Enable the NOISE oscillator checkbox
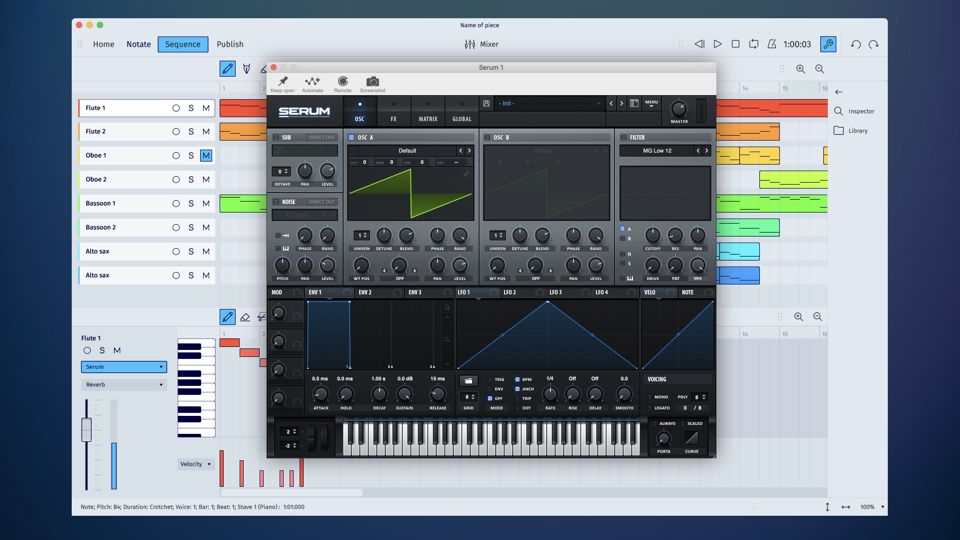 pos(276,202)
